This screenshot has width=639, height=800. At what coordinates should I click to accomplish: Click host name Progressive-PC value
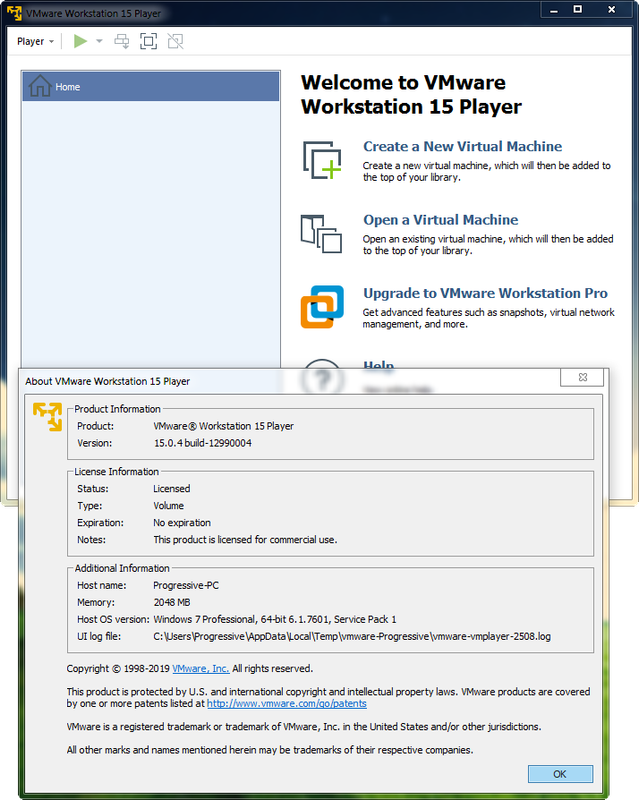pos(186,585)
